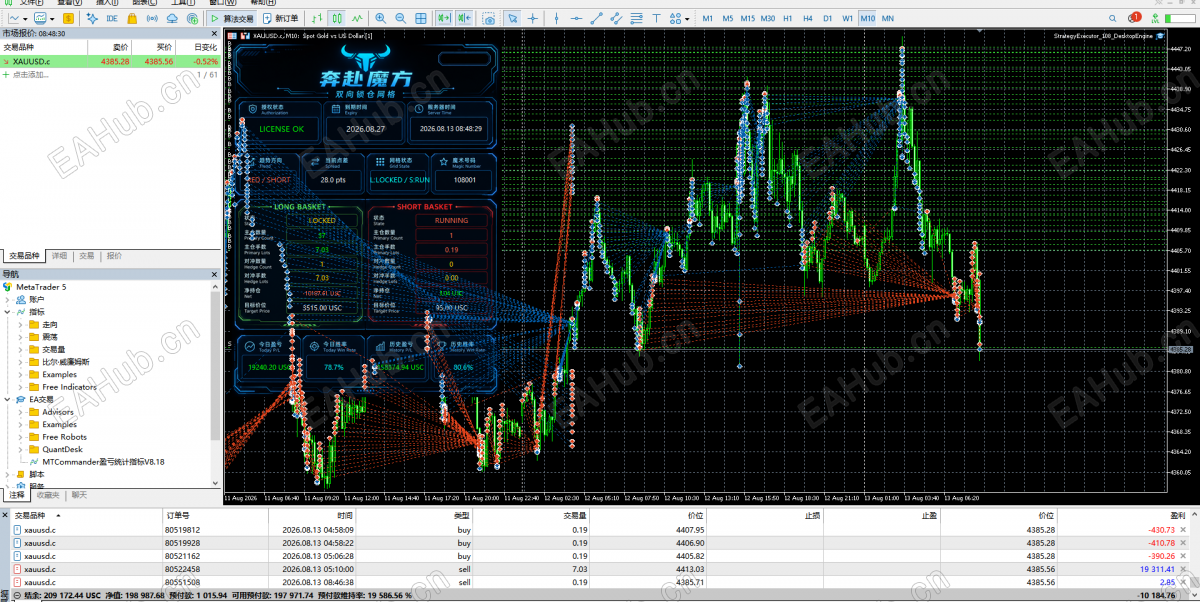Select the arrow cursor tool
The width and height of the screenshot is (1200, 602).
coord(512,18)
